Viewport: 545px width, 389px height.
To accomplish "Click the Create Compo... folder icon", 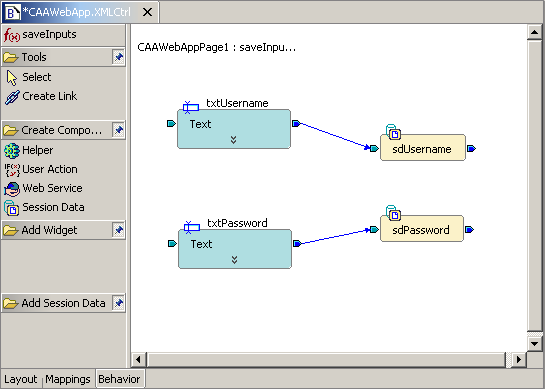I will click(10, 130).
